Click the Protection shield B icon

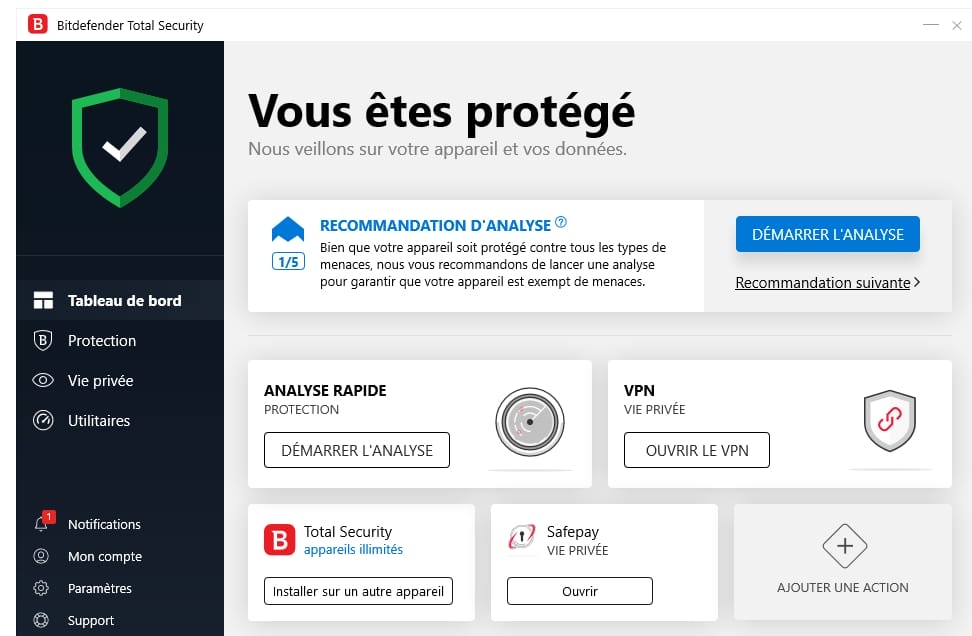tap(43, 340)
